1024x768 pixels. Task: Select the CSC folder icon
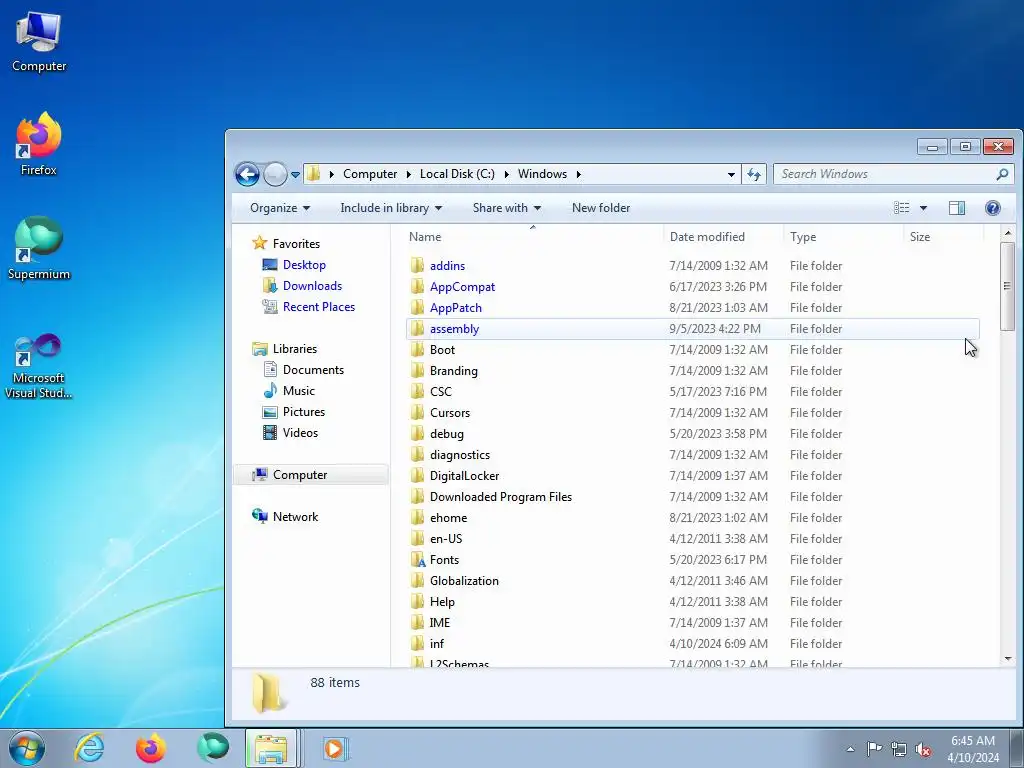[417, 392]
